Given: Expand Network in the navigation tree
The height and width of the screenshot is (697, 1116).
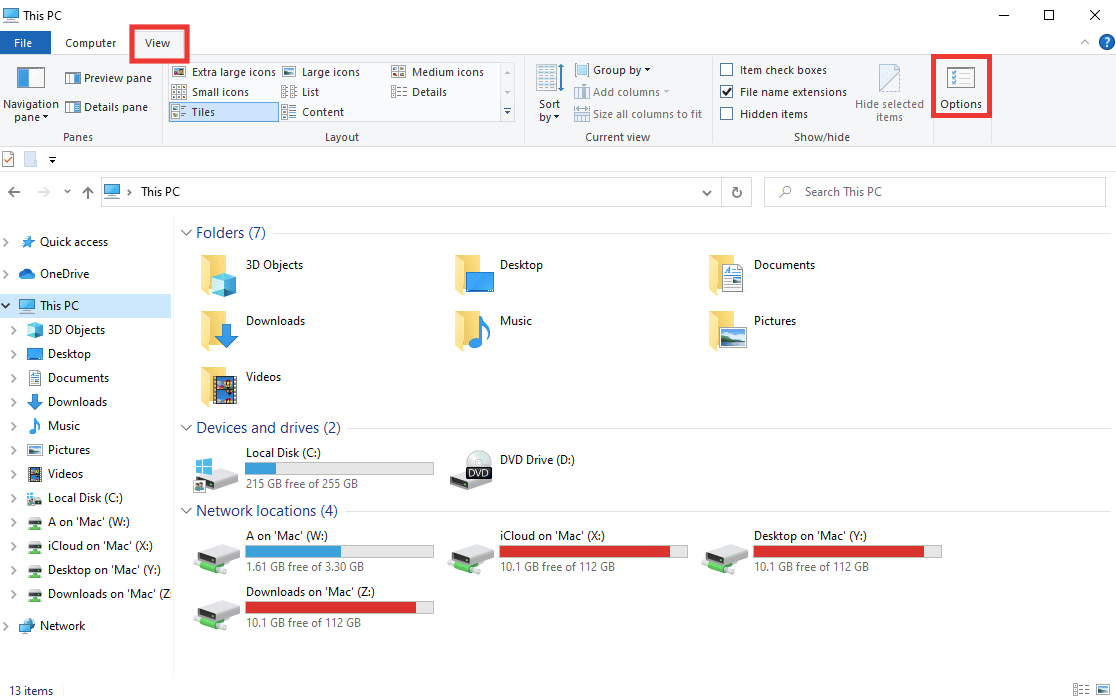Looking at the screenshot, I should (6, 626).
